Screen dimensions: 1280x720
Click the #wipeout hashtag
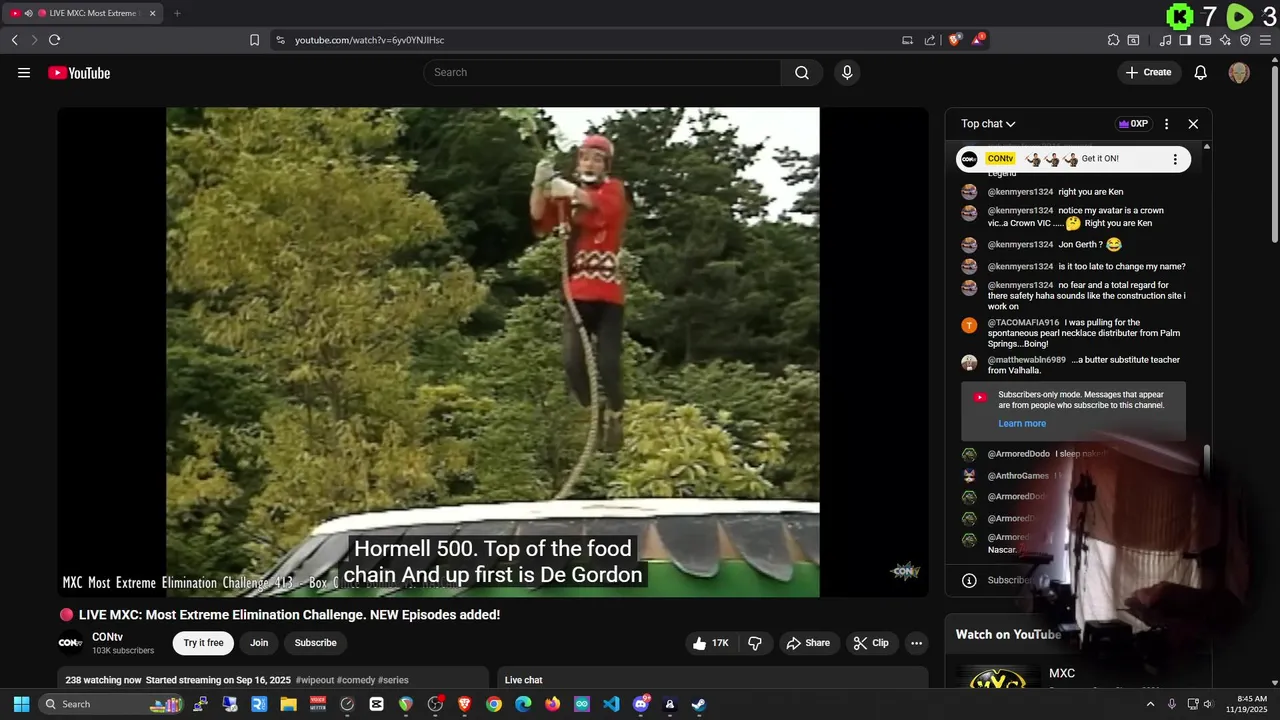[315, 680]
